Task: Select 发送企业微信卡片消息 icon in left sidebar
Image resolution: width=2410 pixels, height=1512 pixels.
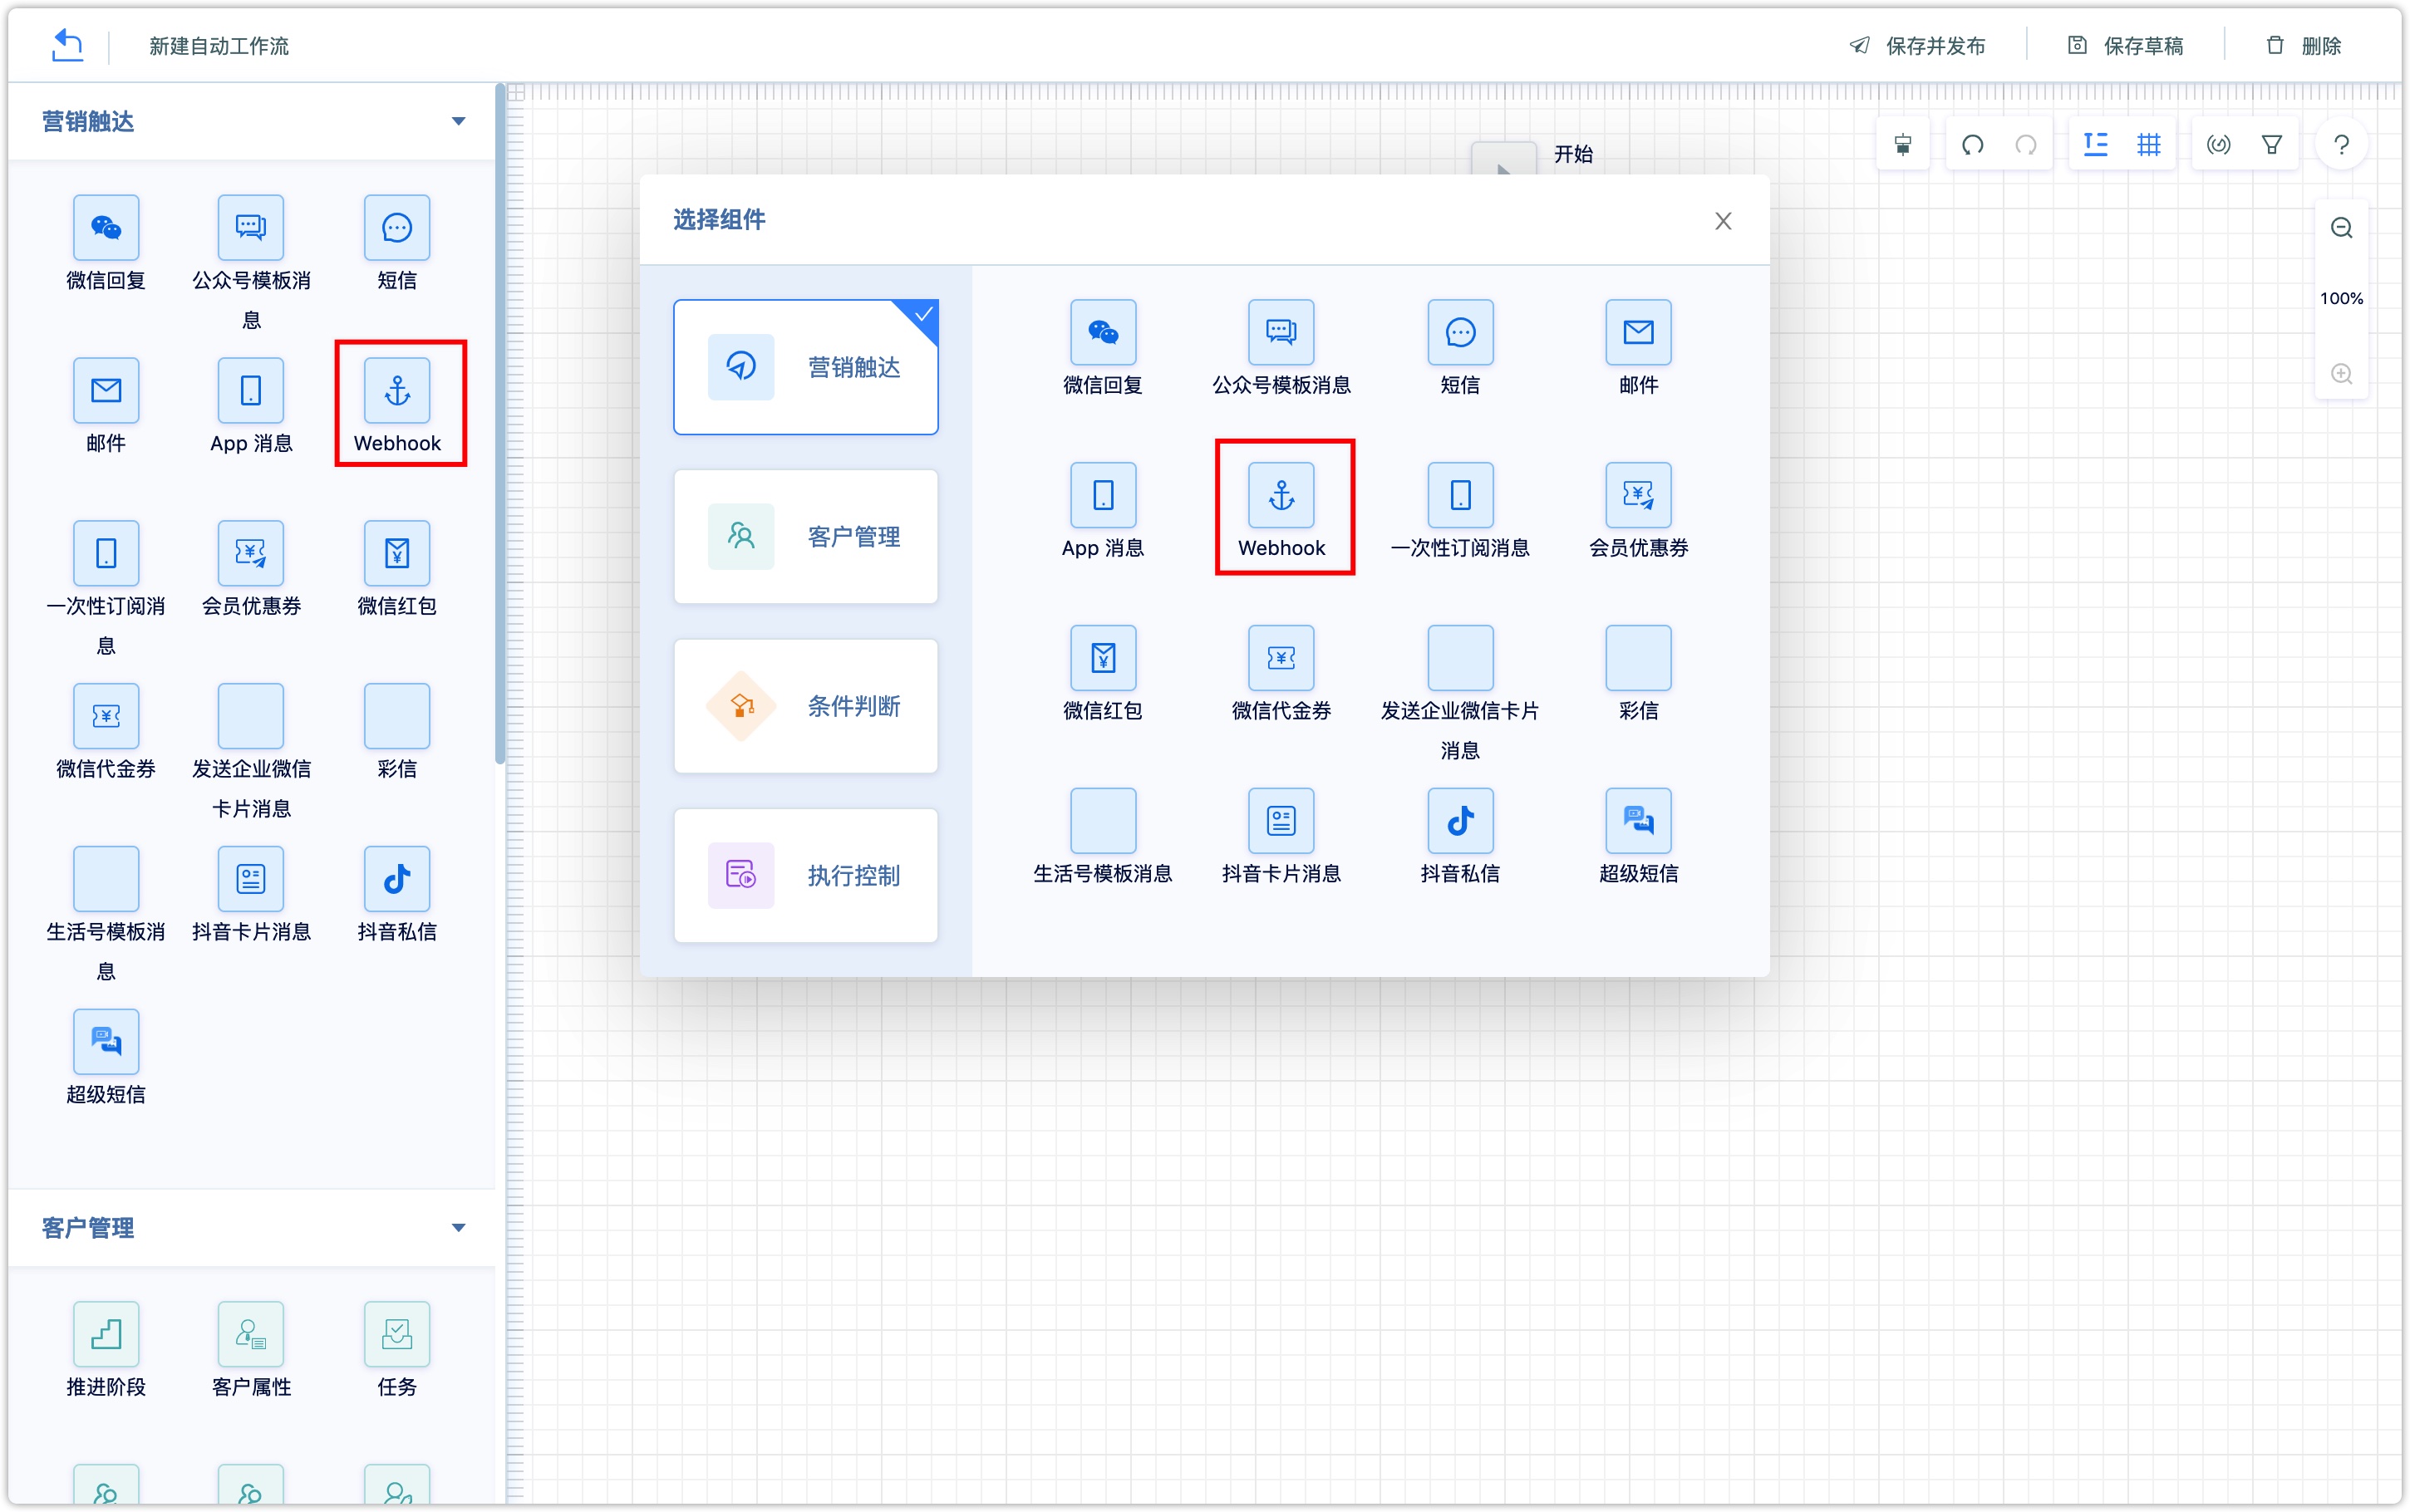Action: [251, 716]
